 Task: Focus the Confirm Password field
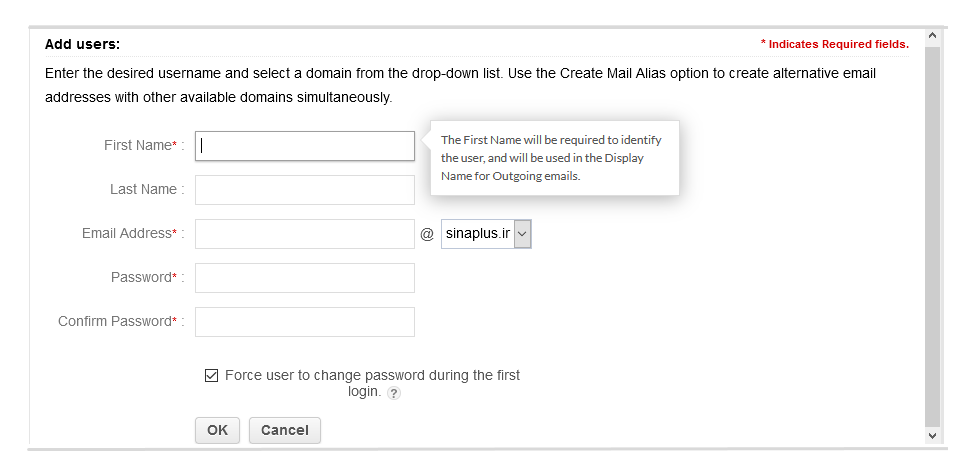pyautogui.click(x=305, y=322)
